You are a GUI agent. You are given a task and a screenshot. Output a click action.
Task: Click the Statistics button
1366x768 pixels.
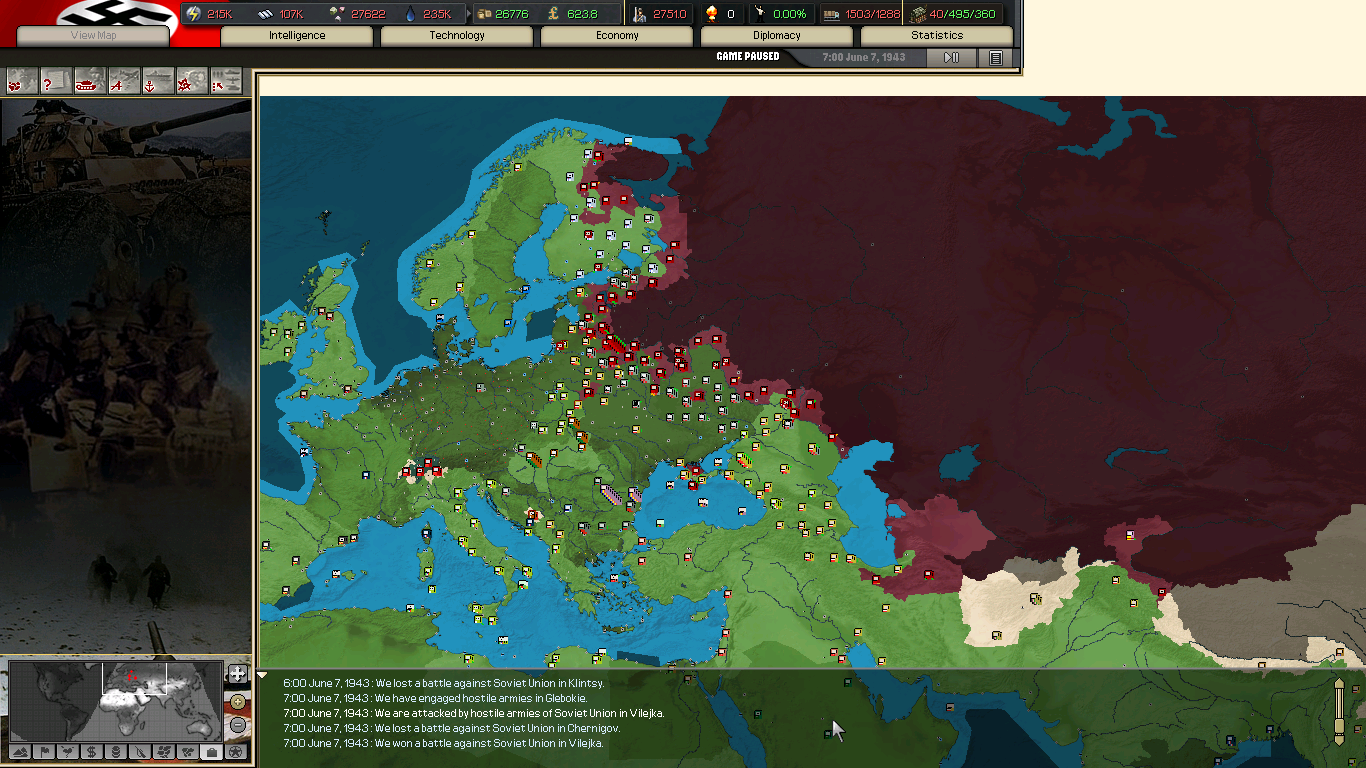tap(937, 36)
